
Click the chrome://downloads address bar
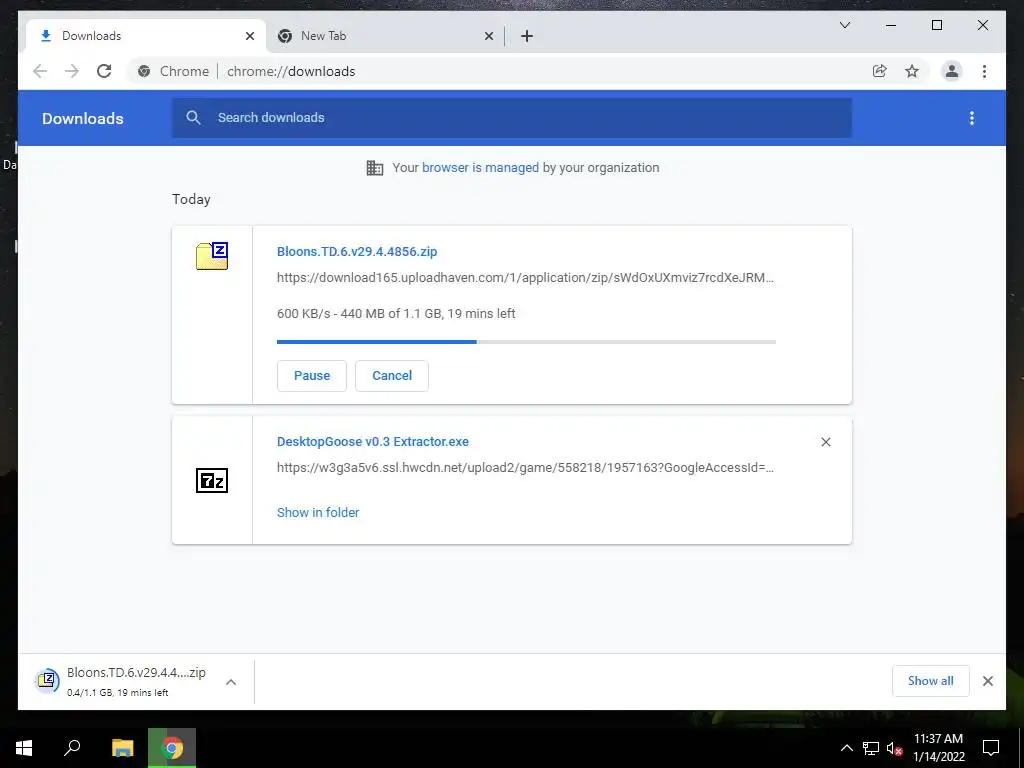291,71
